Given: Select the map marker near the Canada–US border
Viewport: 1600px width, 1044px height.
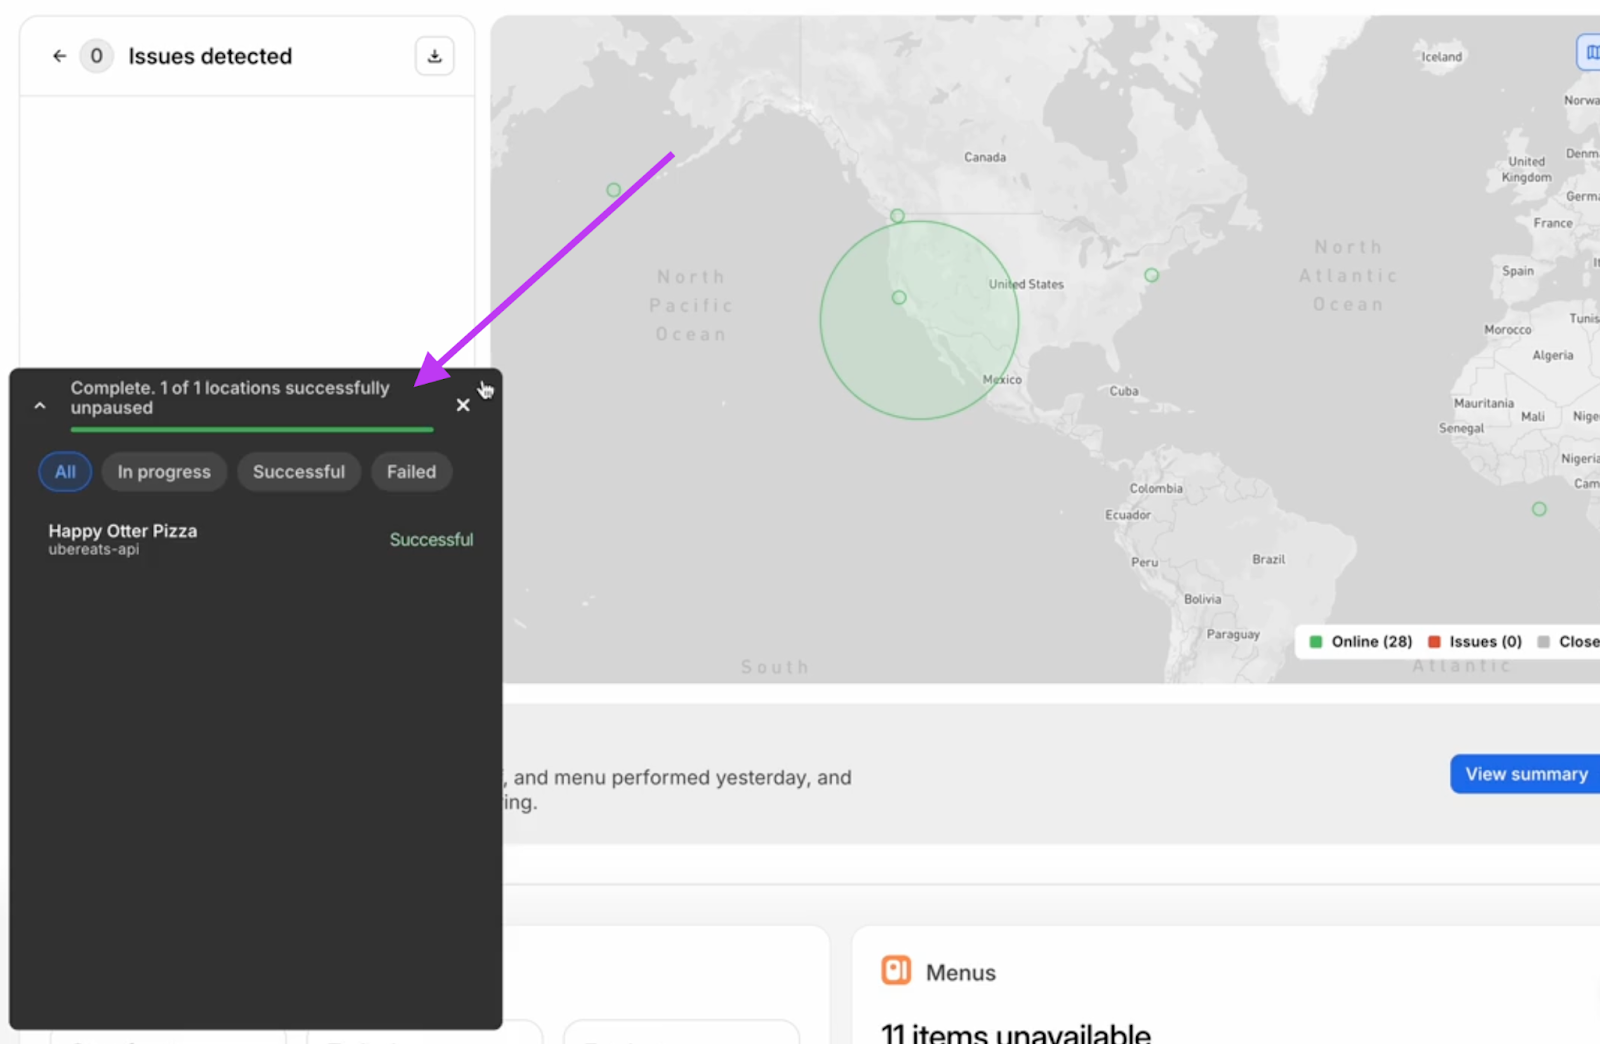Looking at the screenshot, I should [x=897, y=216].
